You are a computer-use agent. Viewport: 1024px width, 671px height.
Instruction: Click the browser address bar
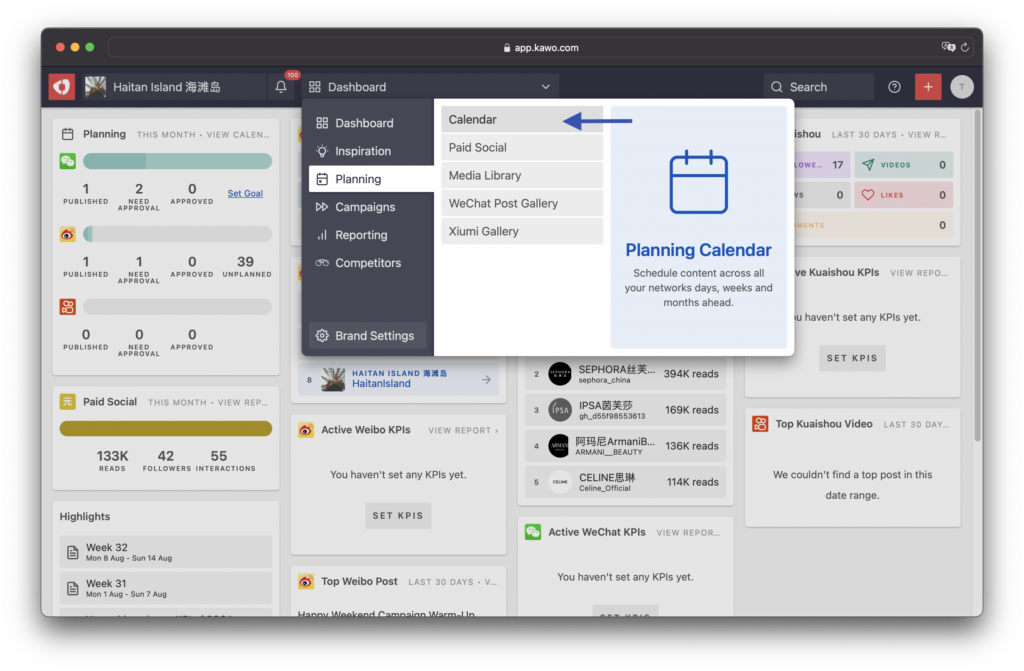pos(541,47)
